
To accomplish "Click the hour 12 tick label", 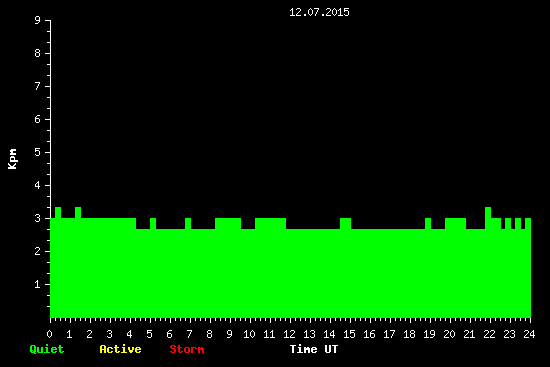I will 289,334.
